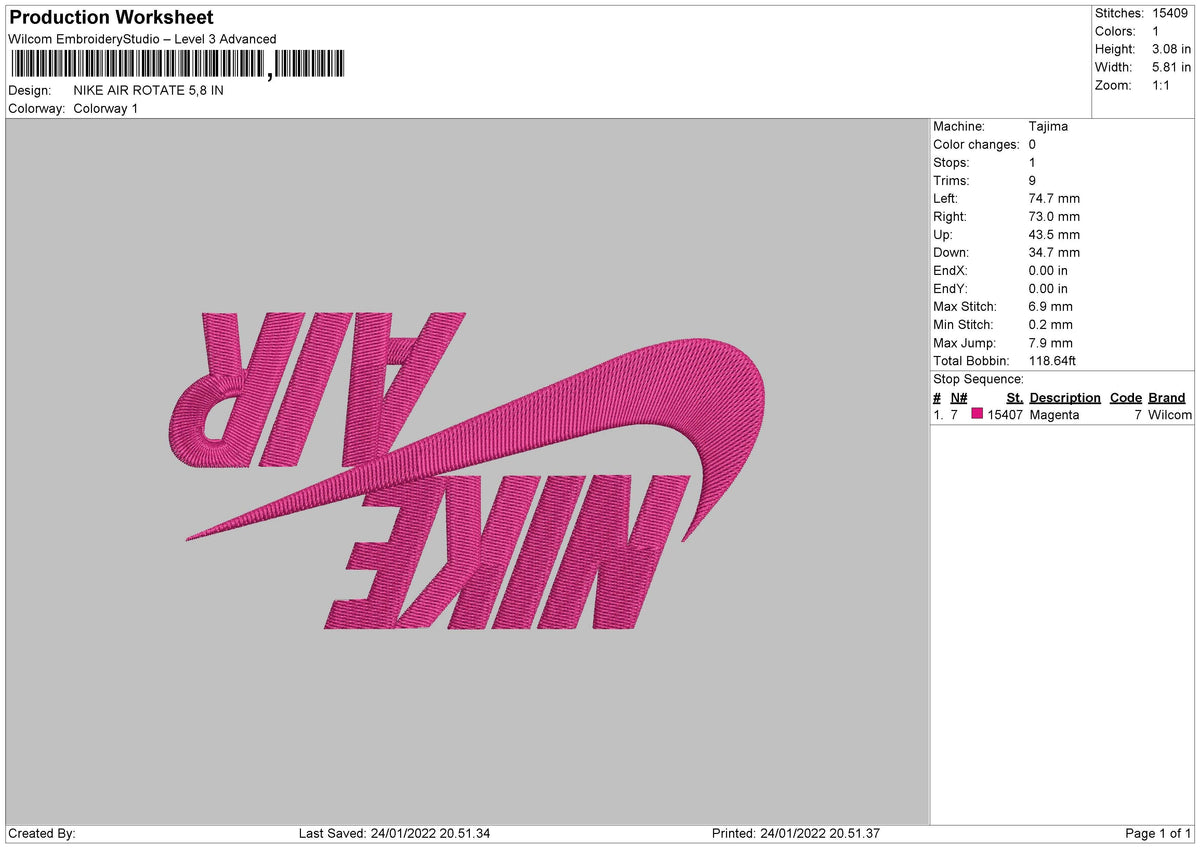
Task: Click the St. column header
Action: pyautogui.click(x=1014, y=397)
